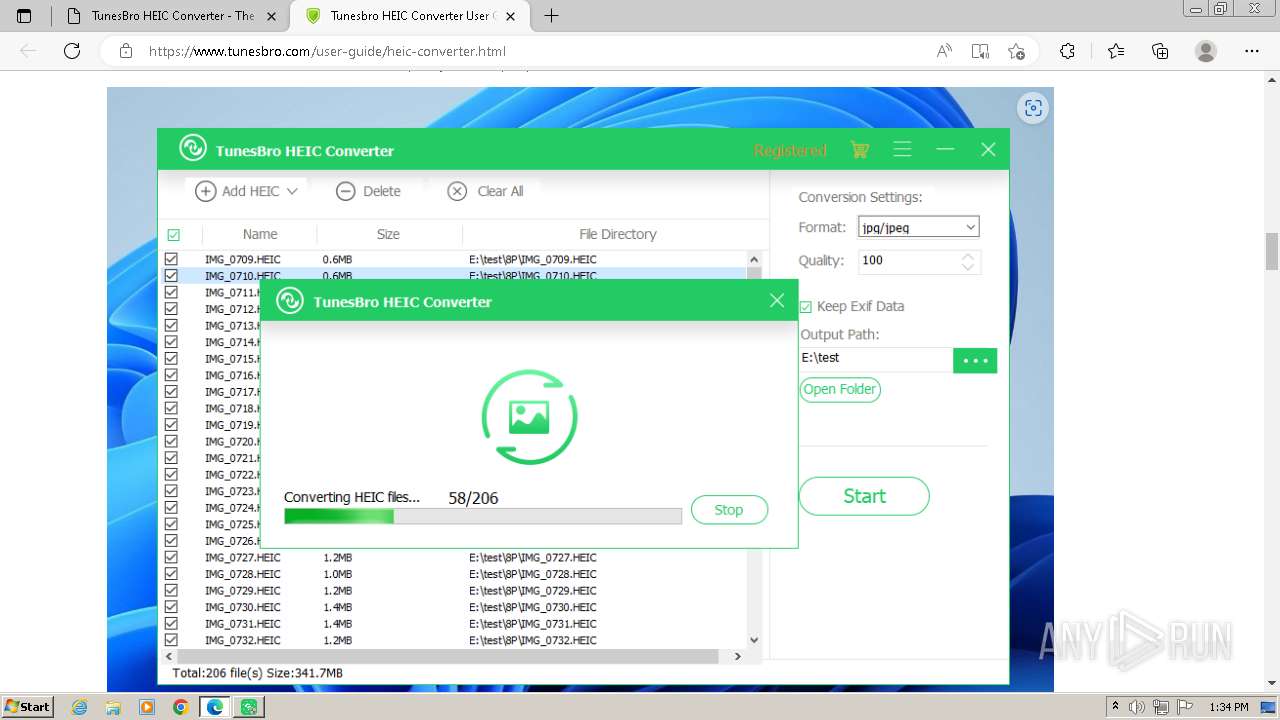Close the converting progress dialog
The height and width of the screenshot is (720, 1280).
point(777,300)
